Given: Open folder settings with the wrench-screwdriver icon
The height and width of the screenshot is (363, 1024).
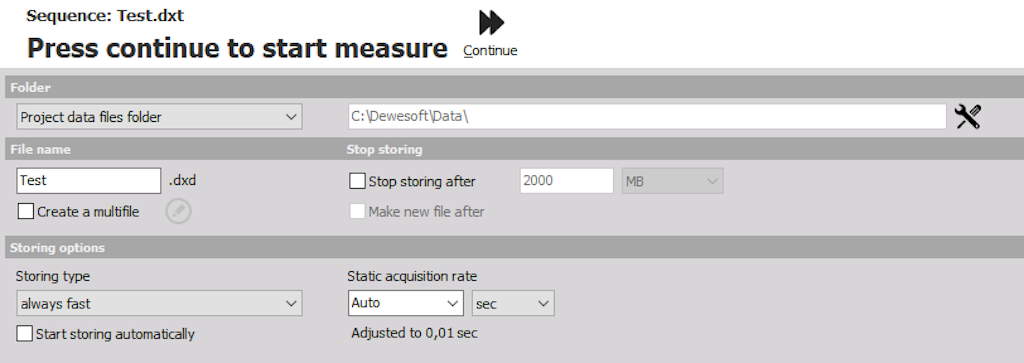Looking at the screenshot, I should pyautogui.click(x=967, y=117).
